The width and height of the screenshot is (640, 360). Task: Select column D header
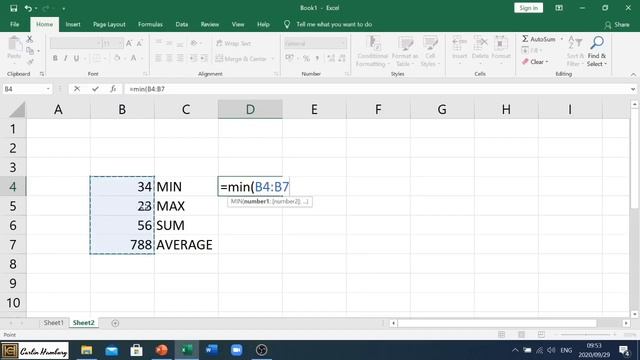tap(250, 109)
